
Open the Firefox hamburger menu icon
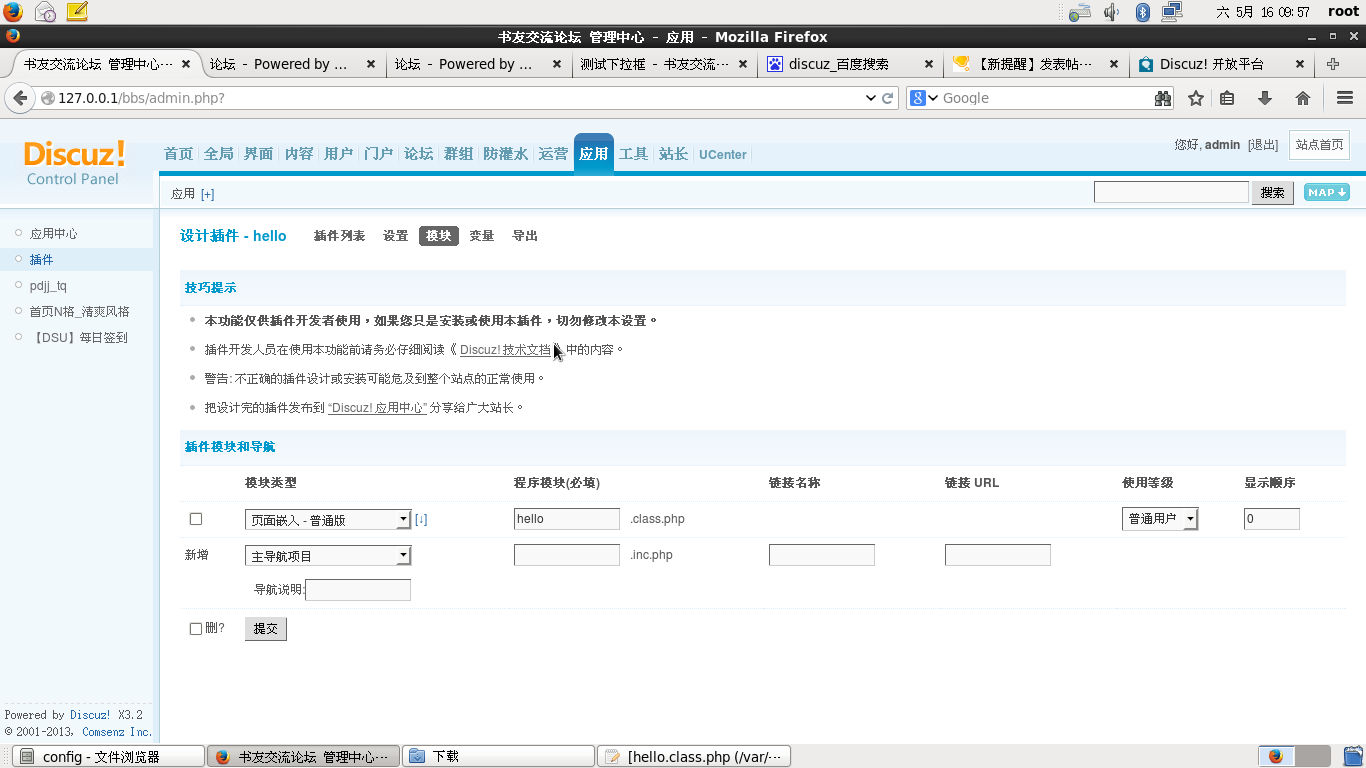[x=1345, y=97]
